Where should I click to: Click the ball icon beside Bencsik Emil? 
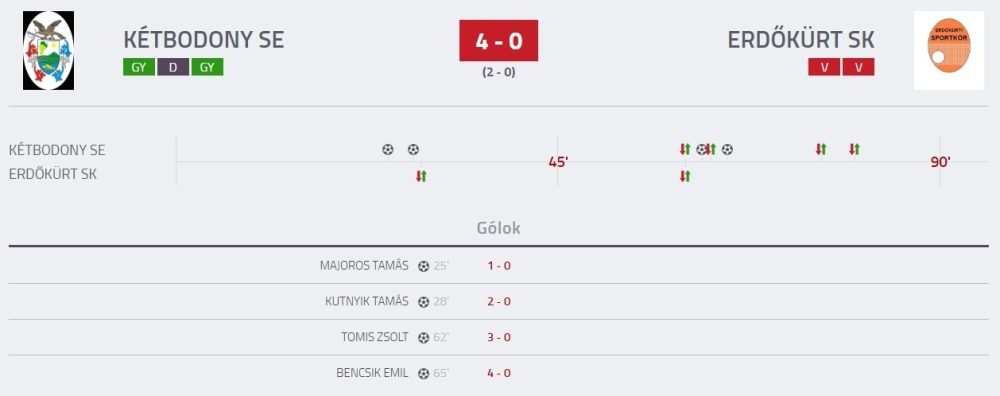[x=423, y=374]
